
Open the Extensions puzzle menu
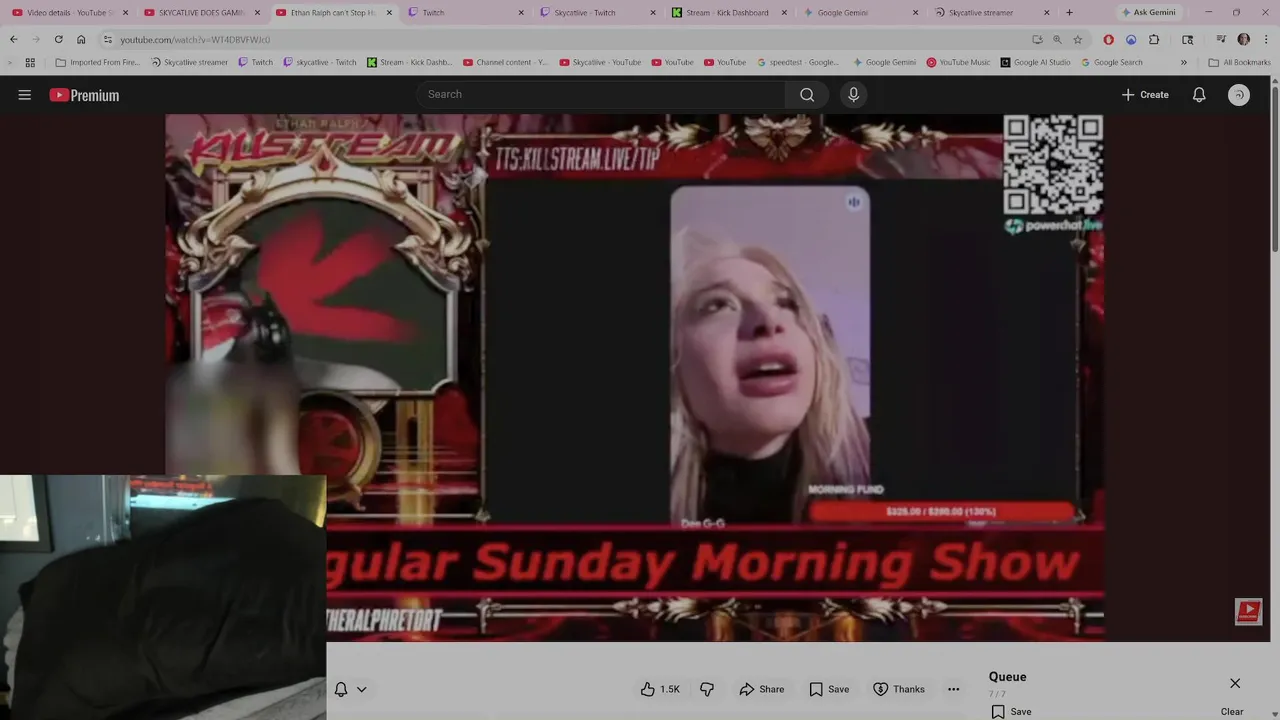pos(1154,39)
